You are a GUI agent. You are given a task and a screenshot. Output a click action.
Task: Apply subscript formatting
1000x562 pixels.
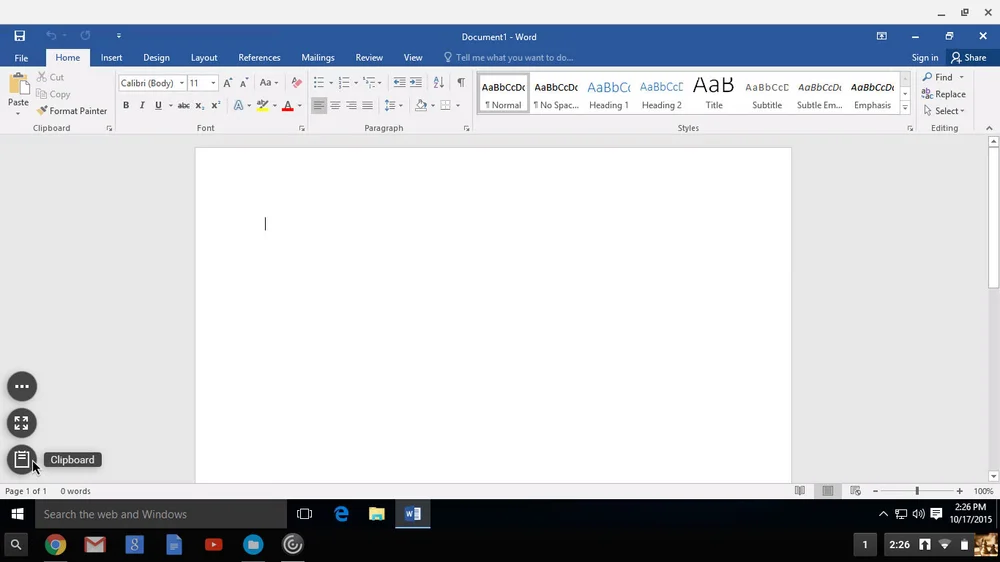coord(200,105)
